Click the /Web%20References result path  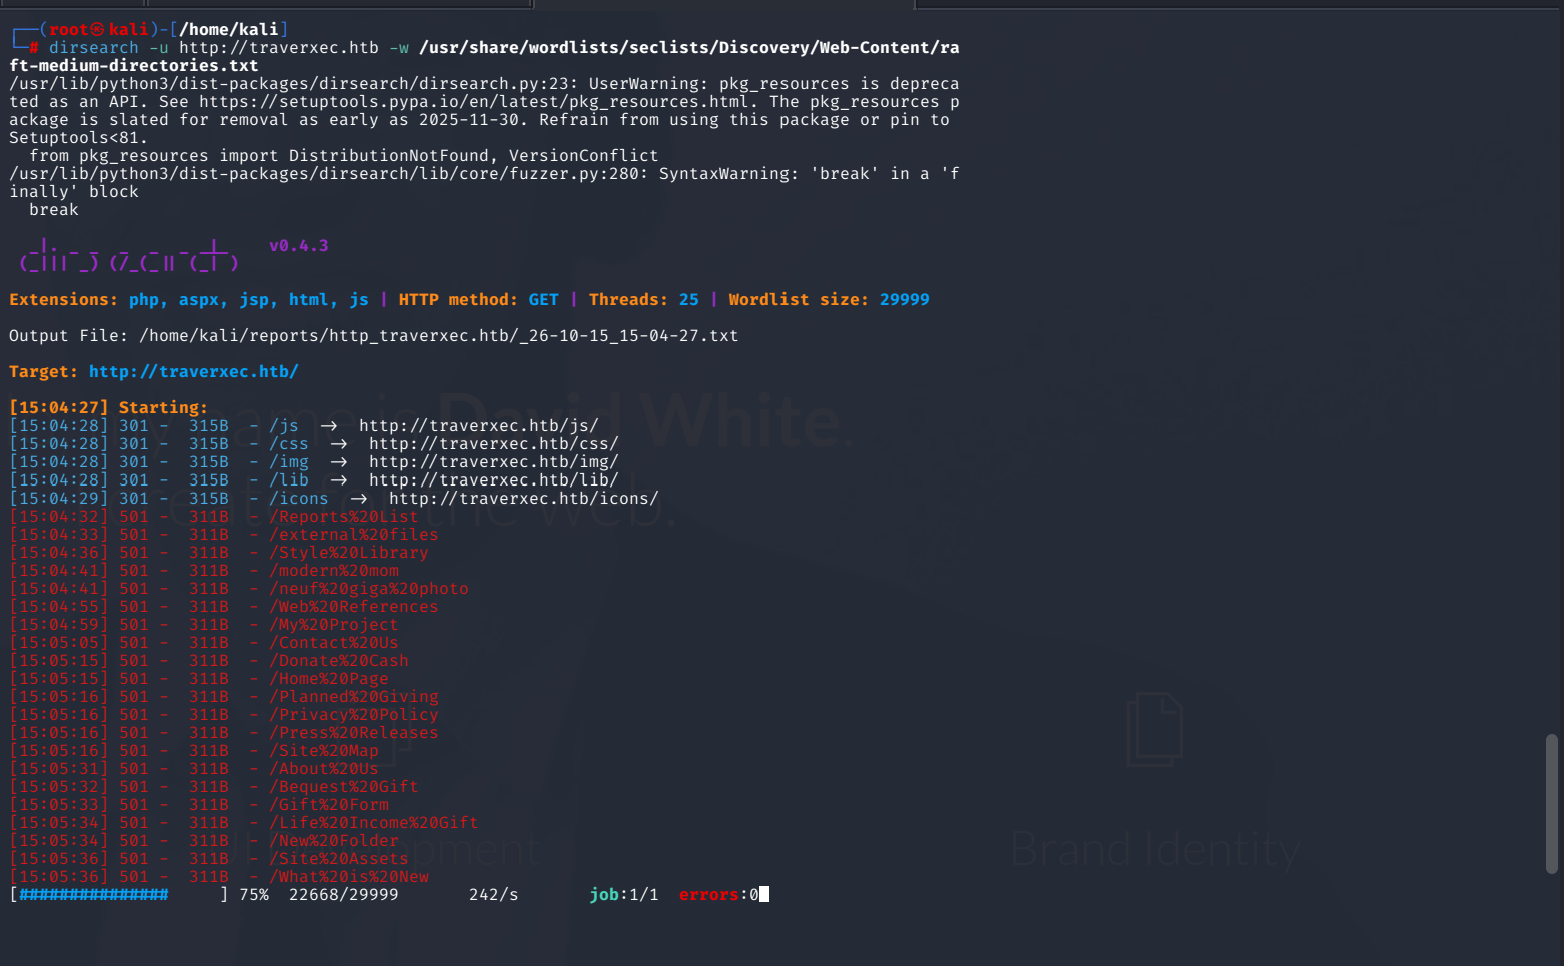pos(354,607)
